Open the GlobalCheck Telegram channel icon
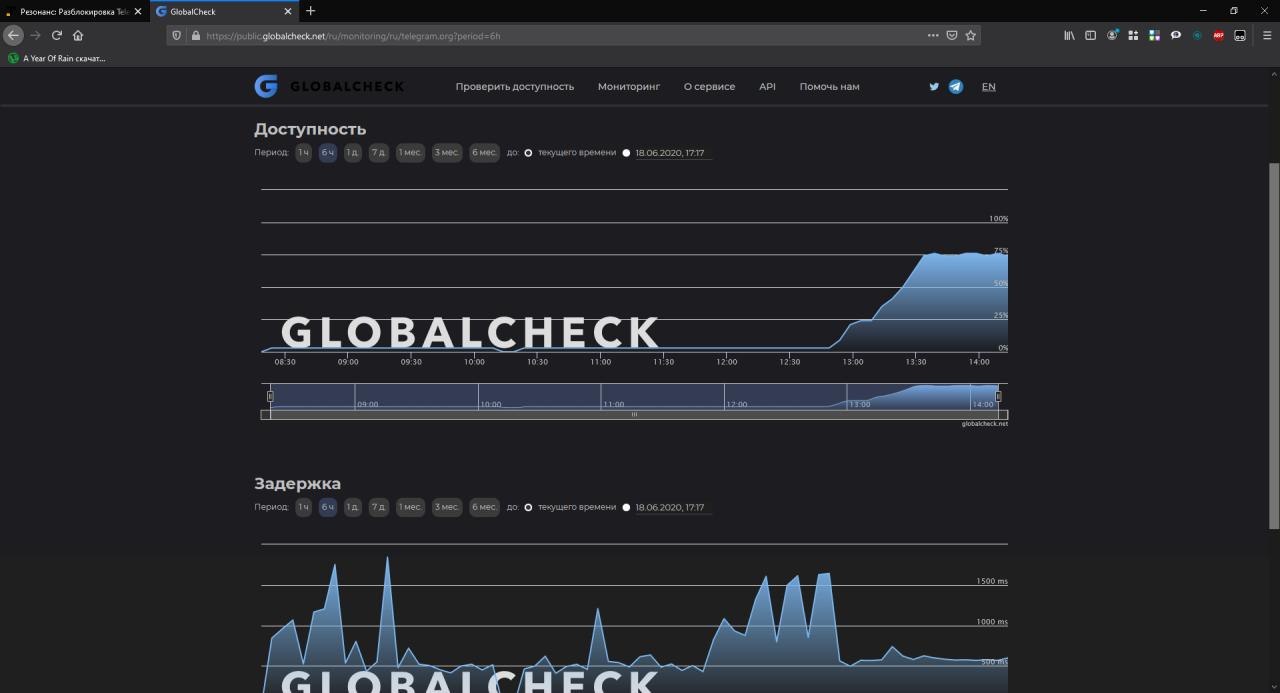 956,87
